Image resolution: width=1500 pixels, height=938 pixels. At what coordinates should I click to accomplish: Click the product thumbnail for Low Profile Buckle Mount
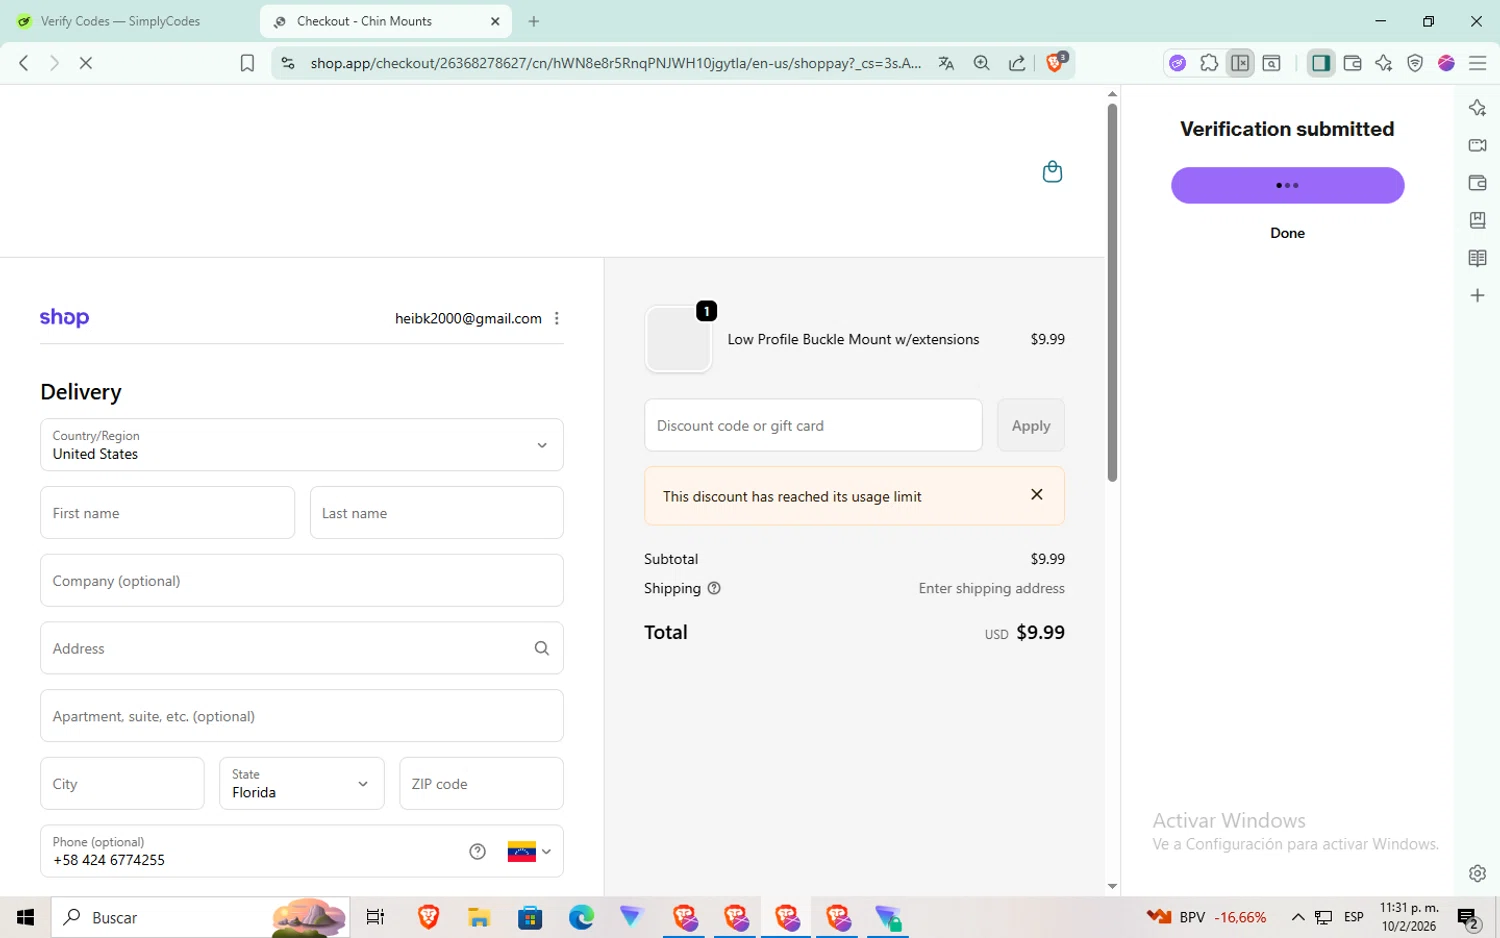[678, 339]
